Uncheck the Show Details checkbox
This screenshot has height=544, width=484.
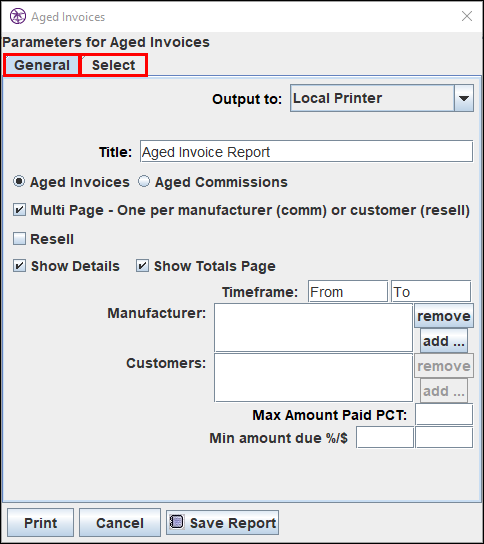(19, 266)
